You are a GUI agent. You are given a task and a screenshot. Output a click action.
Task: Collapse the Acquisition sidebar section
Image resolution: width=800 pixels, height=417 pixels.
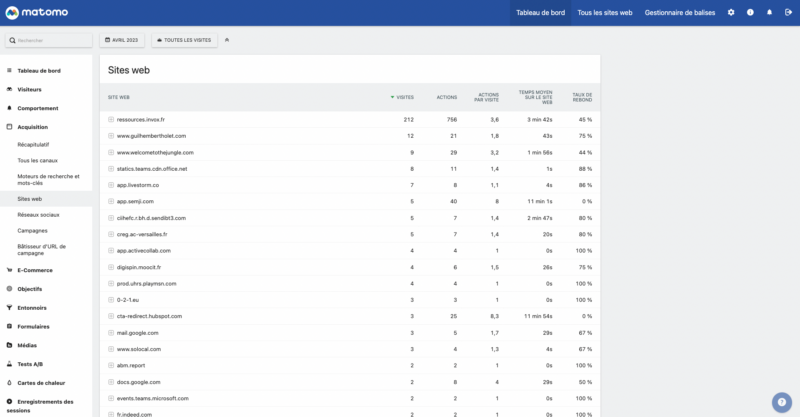point(33,127)
